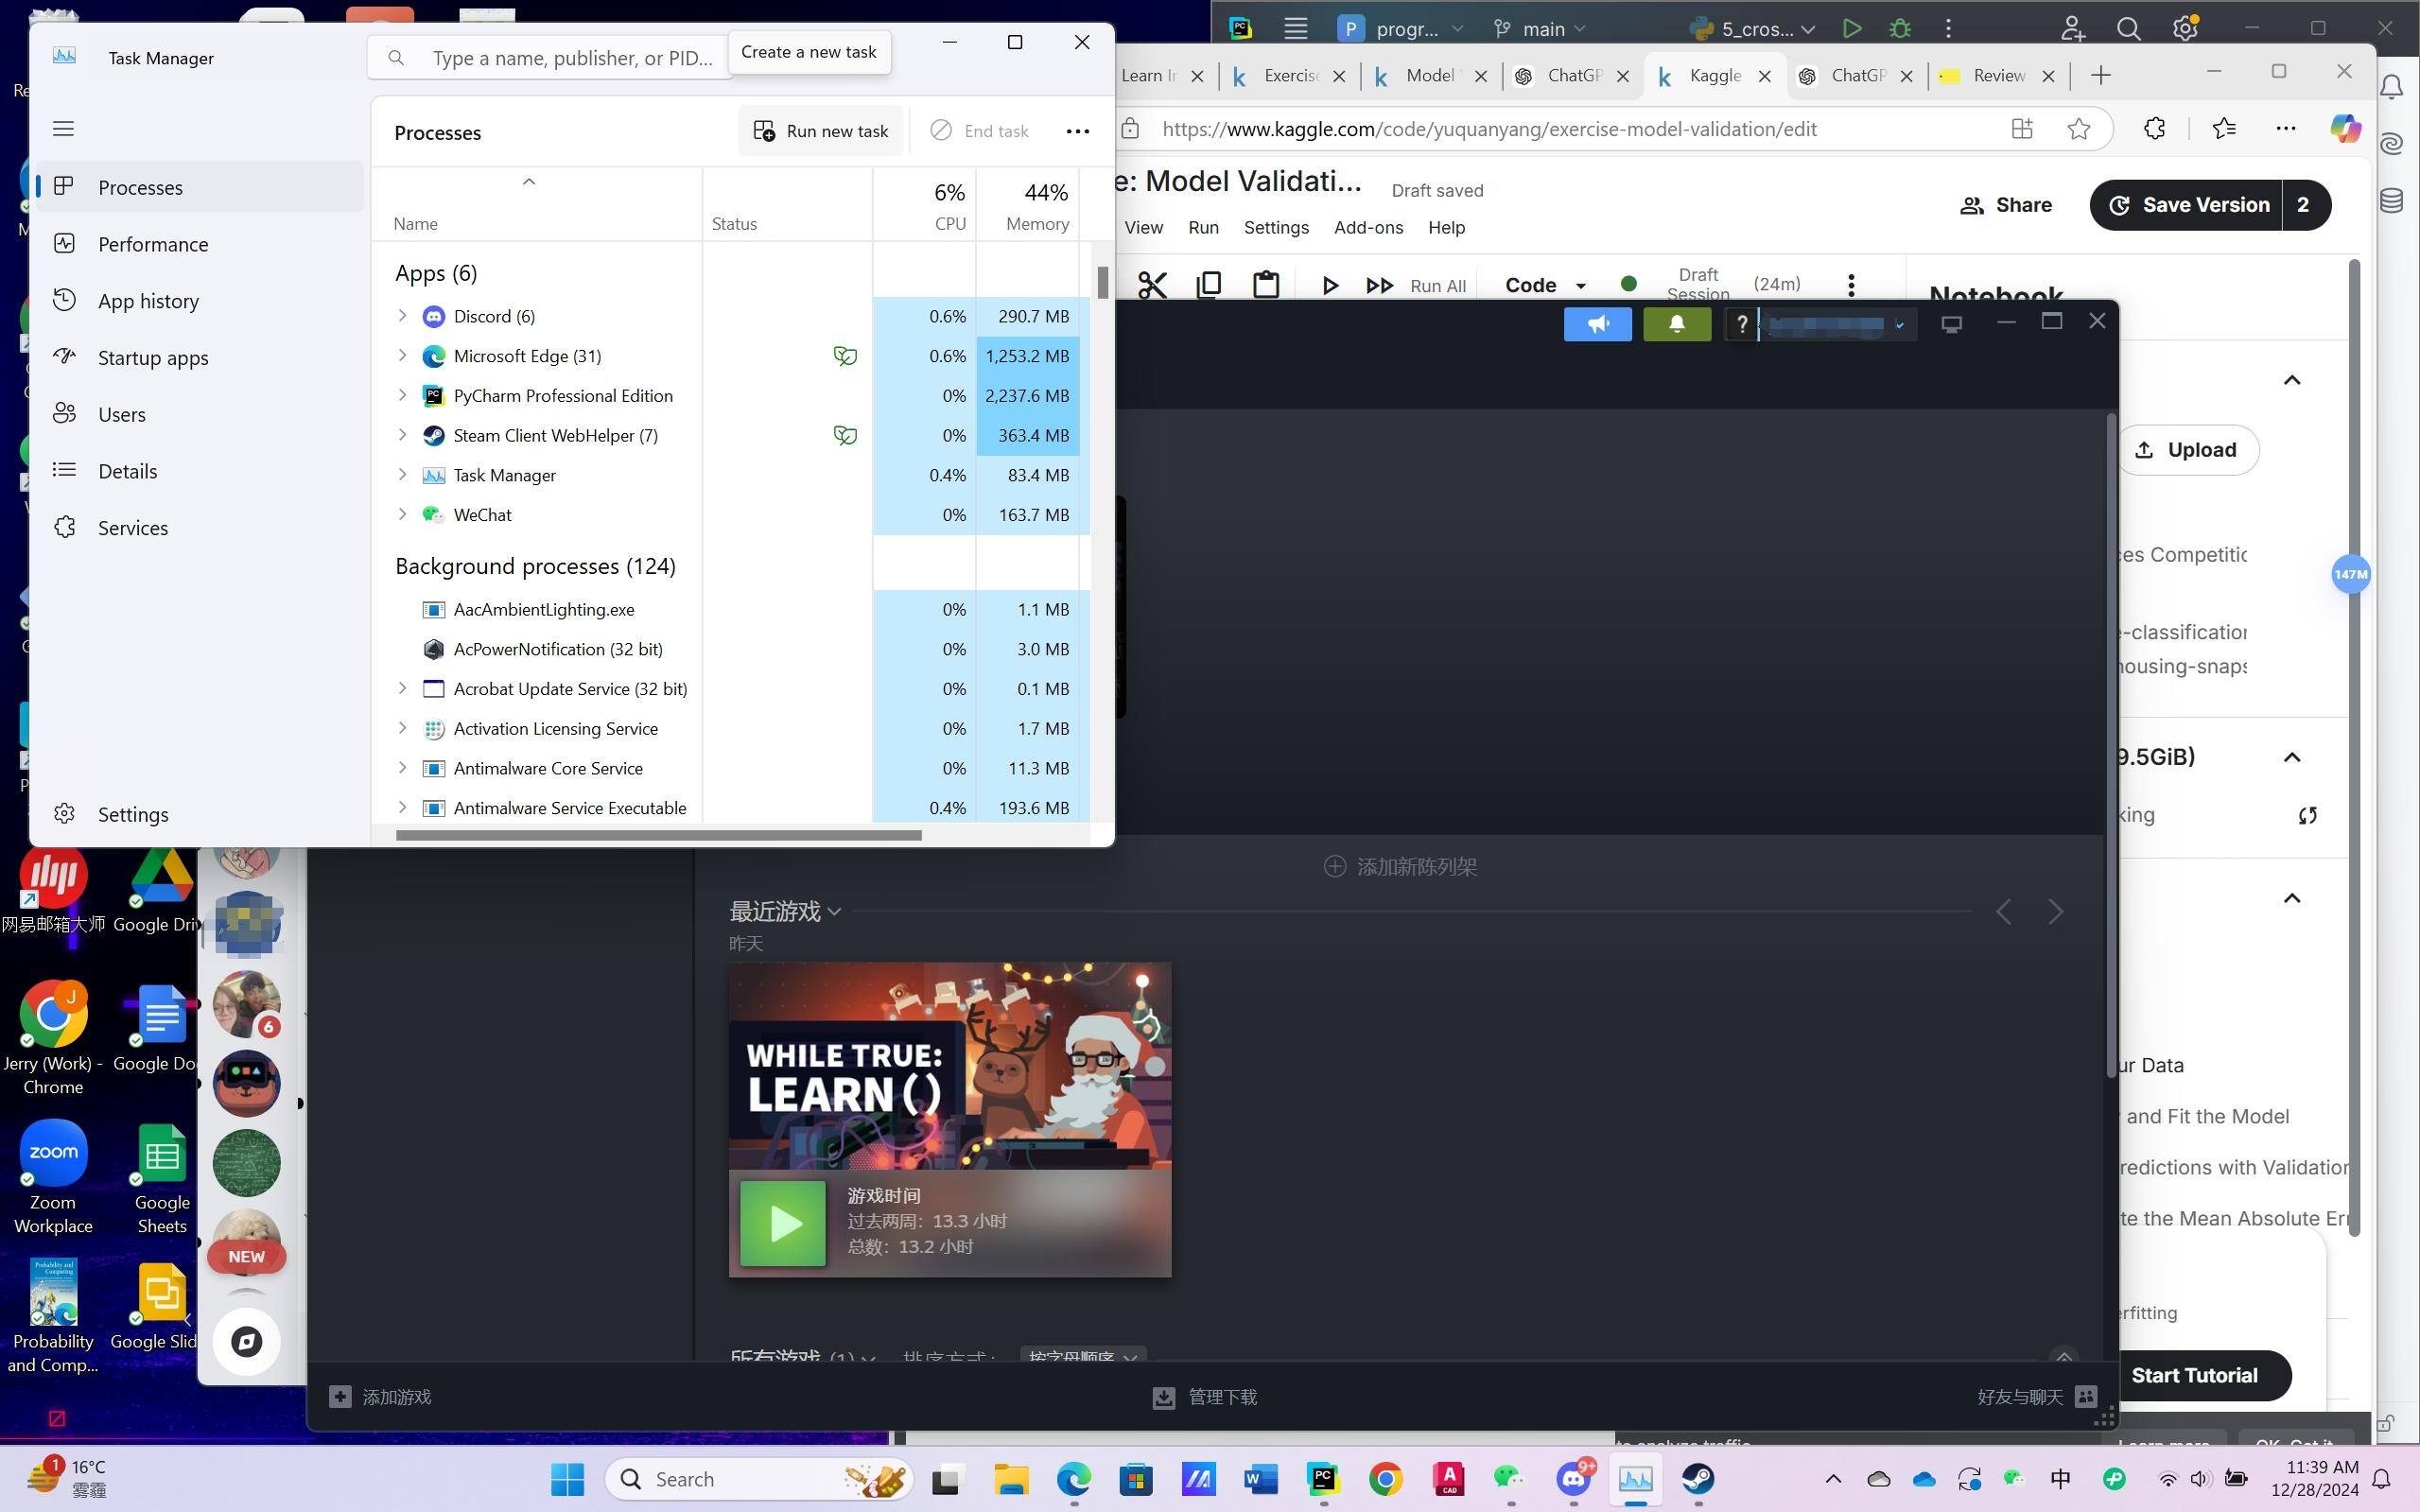Click Run new task button

(820, 131)
